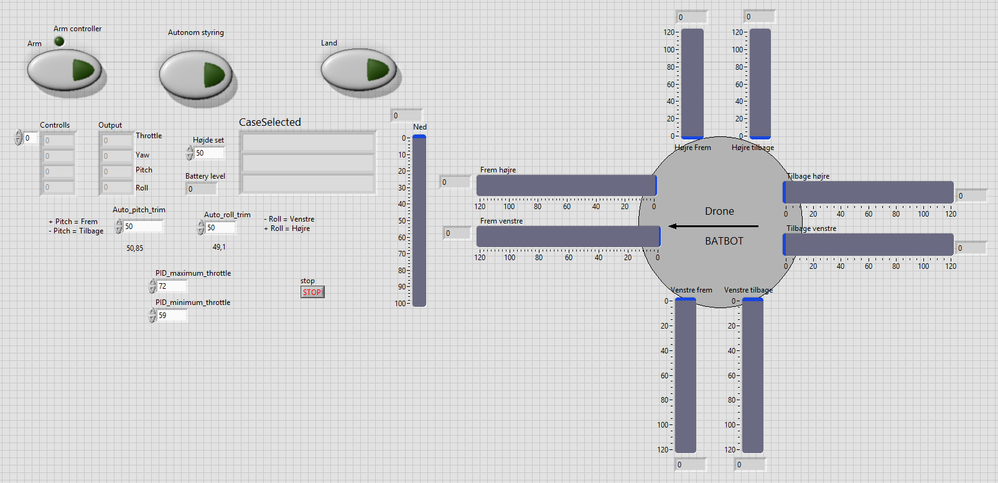Click the Controlls array index stepper arrows
998x483 pixels.
click(18, 138)
